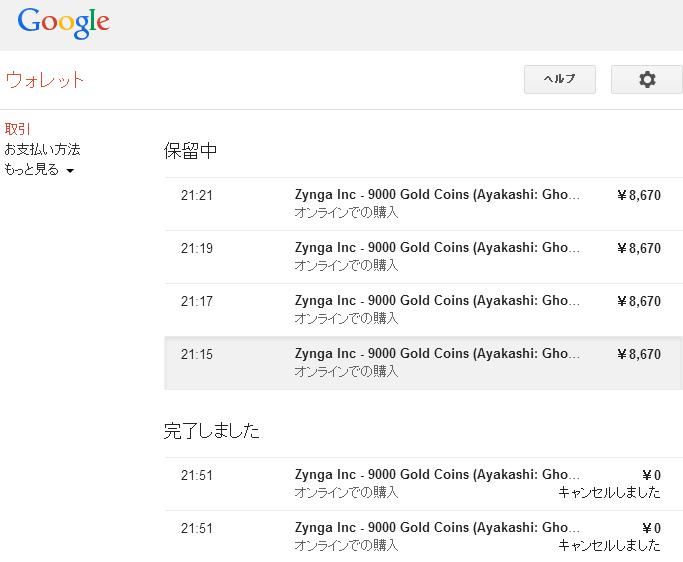Open the ウォレット wallet heading link
Viewport: 683px width, 562px height.
44,80
